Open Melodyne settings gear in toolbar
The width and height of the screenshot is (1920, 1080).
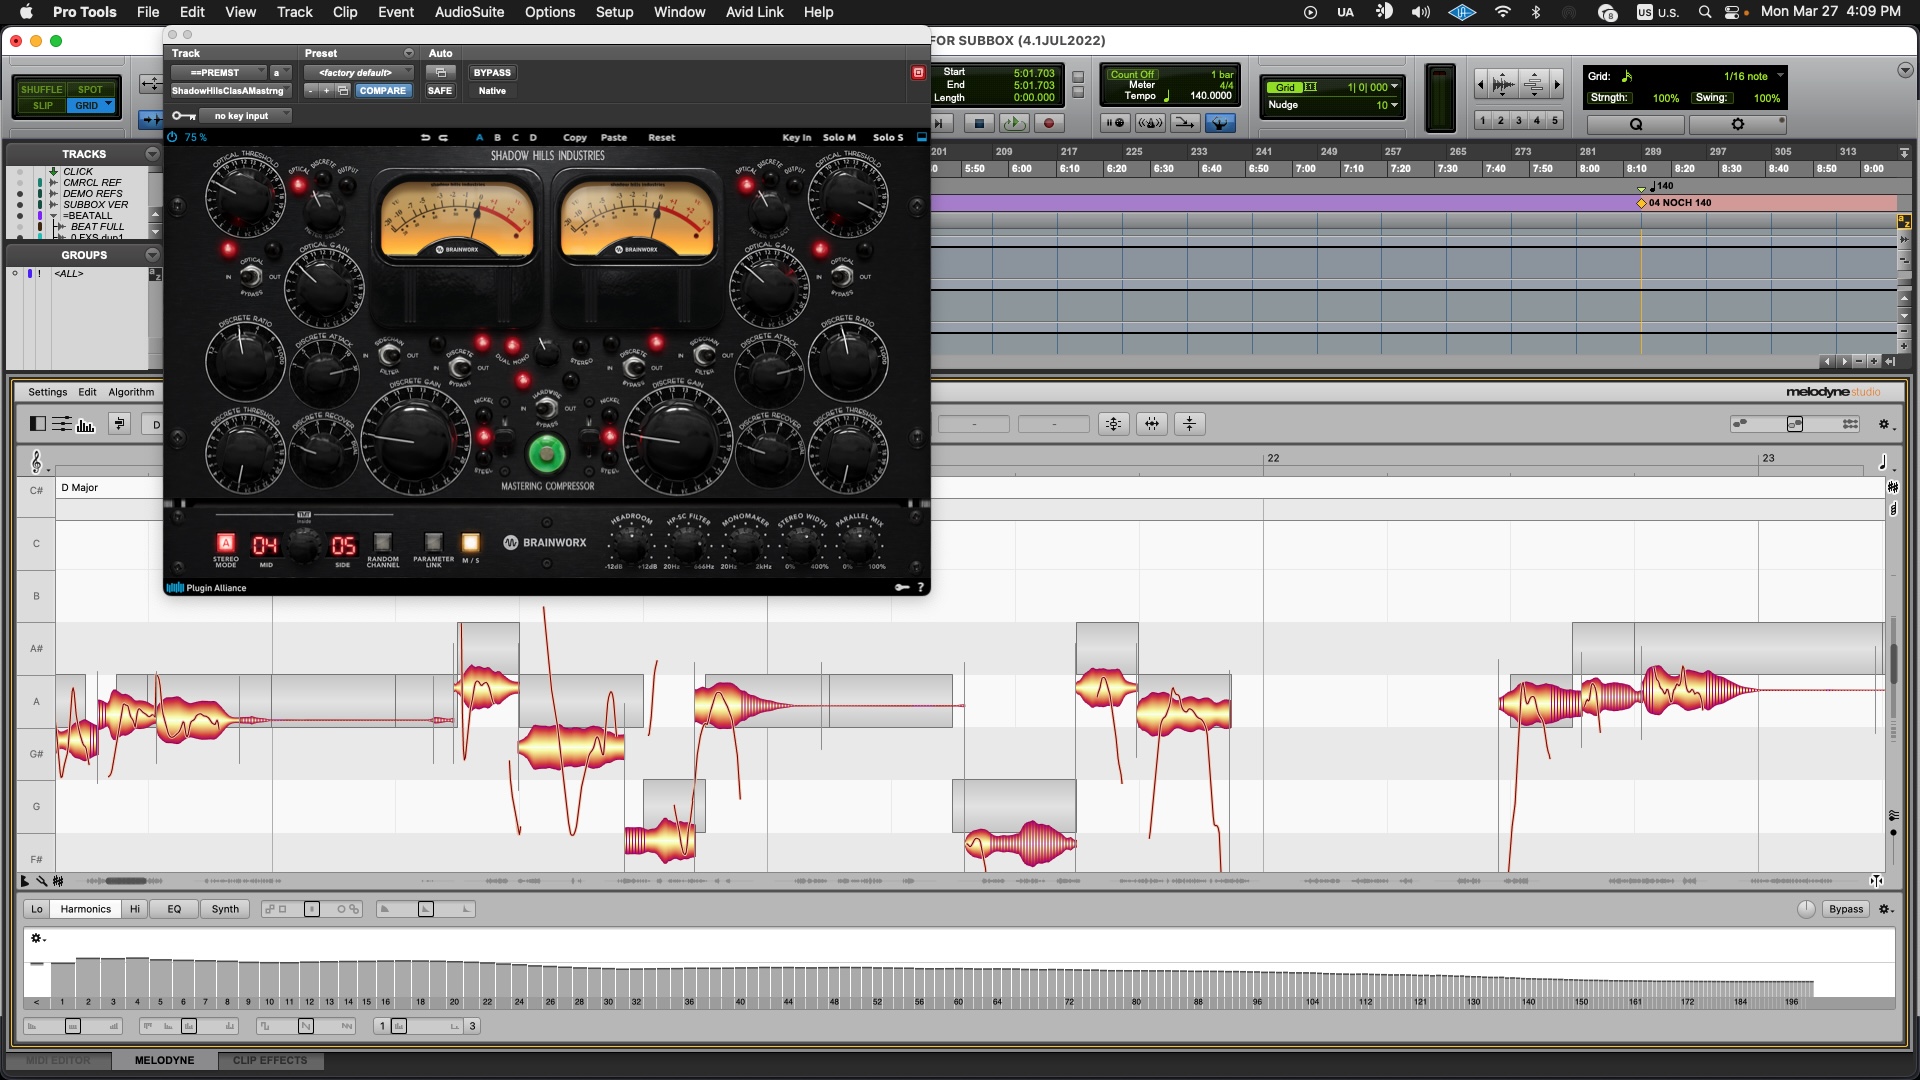tap(1885, 424)
